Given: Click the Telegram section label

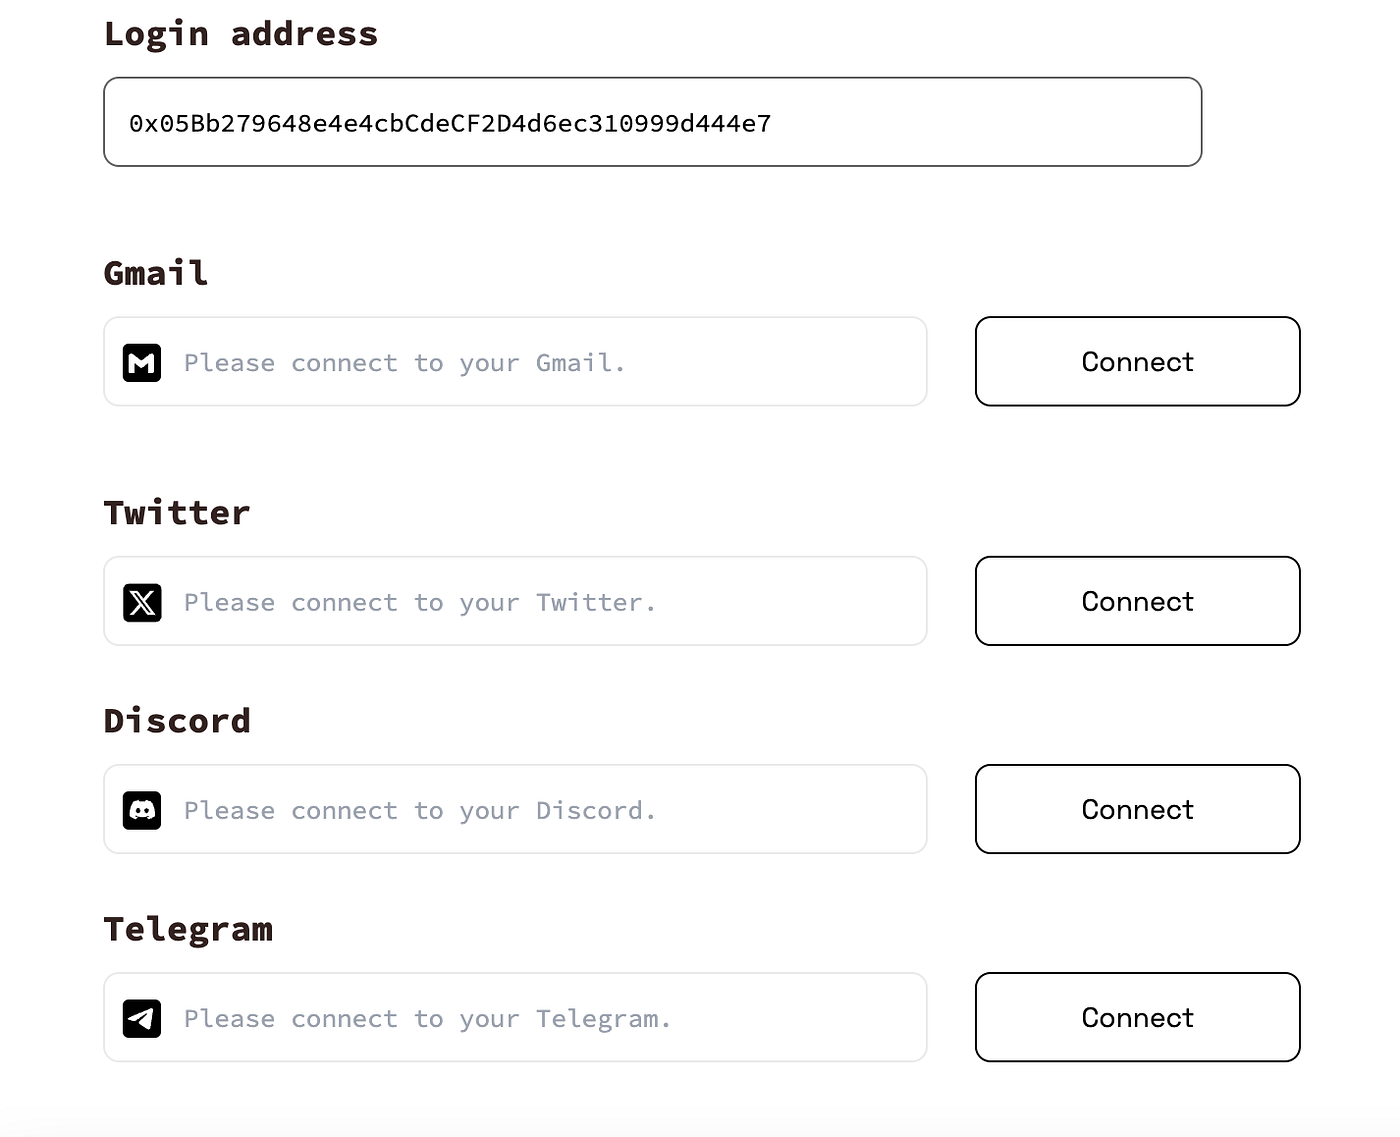Looking at the screenshot, I should click(x=188, y=928).
